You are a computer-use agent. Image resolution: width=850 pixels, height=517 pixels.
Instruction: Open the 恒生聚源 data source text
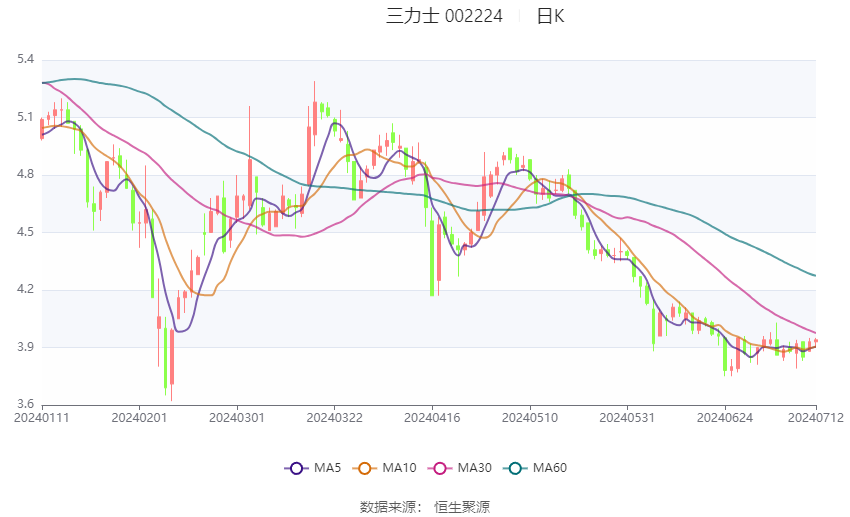pyautogui.click(x=462, y=507)
